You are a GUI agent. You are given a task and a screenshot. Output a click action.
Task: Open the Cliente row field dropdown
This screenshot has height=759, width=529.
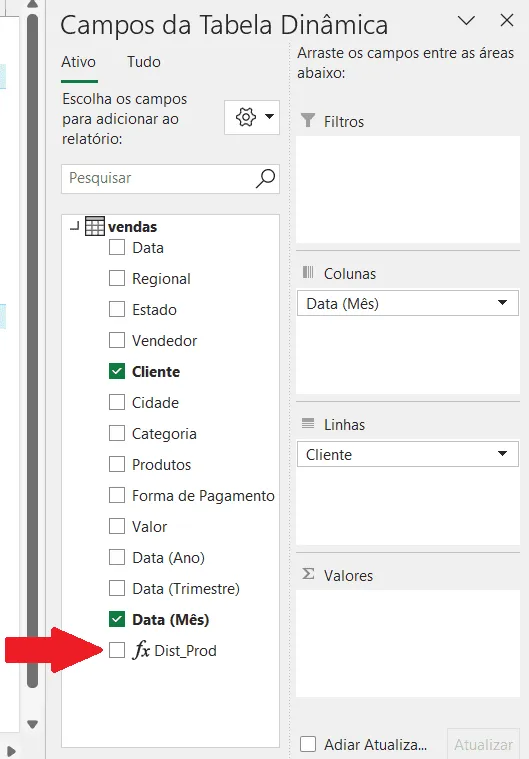click(x=502, y=454)
